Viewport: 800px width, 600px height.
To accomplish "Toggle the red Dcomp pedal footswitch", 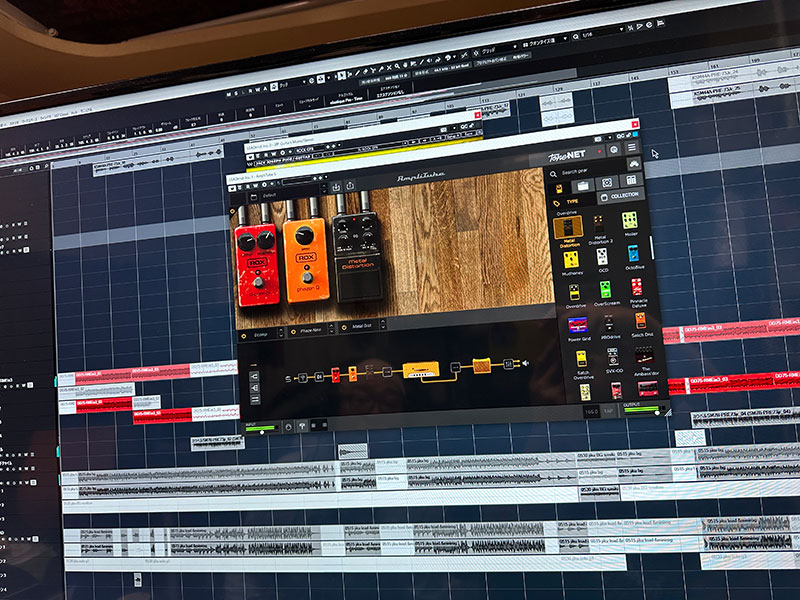I will click(x=259, y=283).
